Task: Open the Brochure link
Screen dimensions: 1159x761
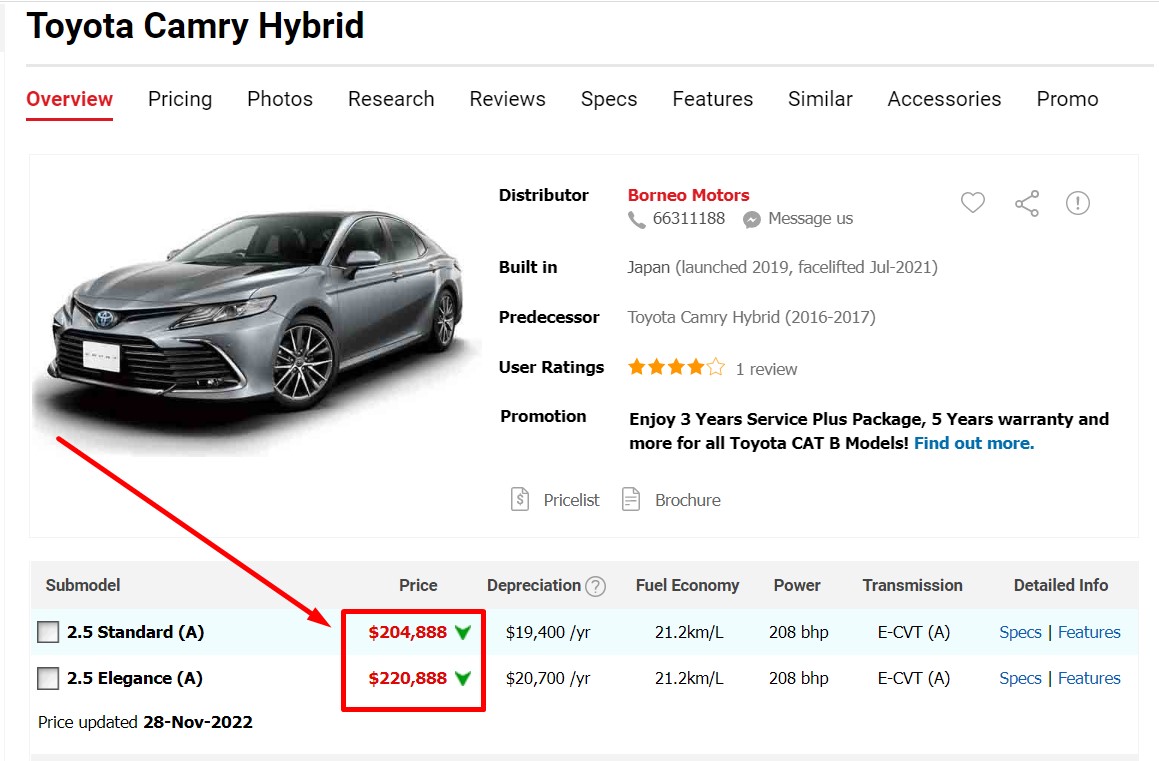Action: pyautogui.click(x=687, y=500)
